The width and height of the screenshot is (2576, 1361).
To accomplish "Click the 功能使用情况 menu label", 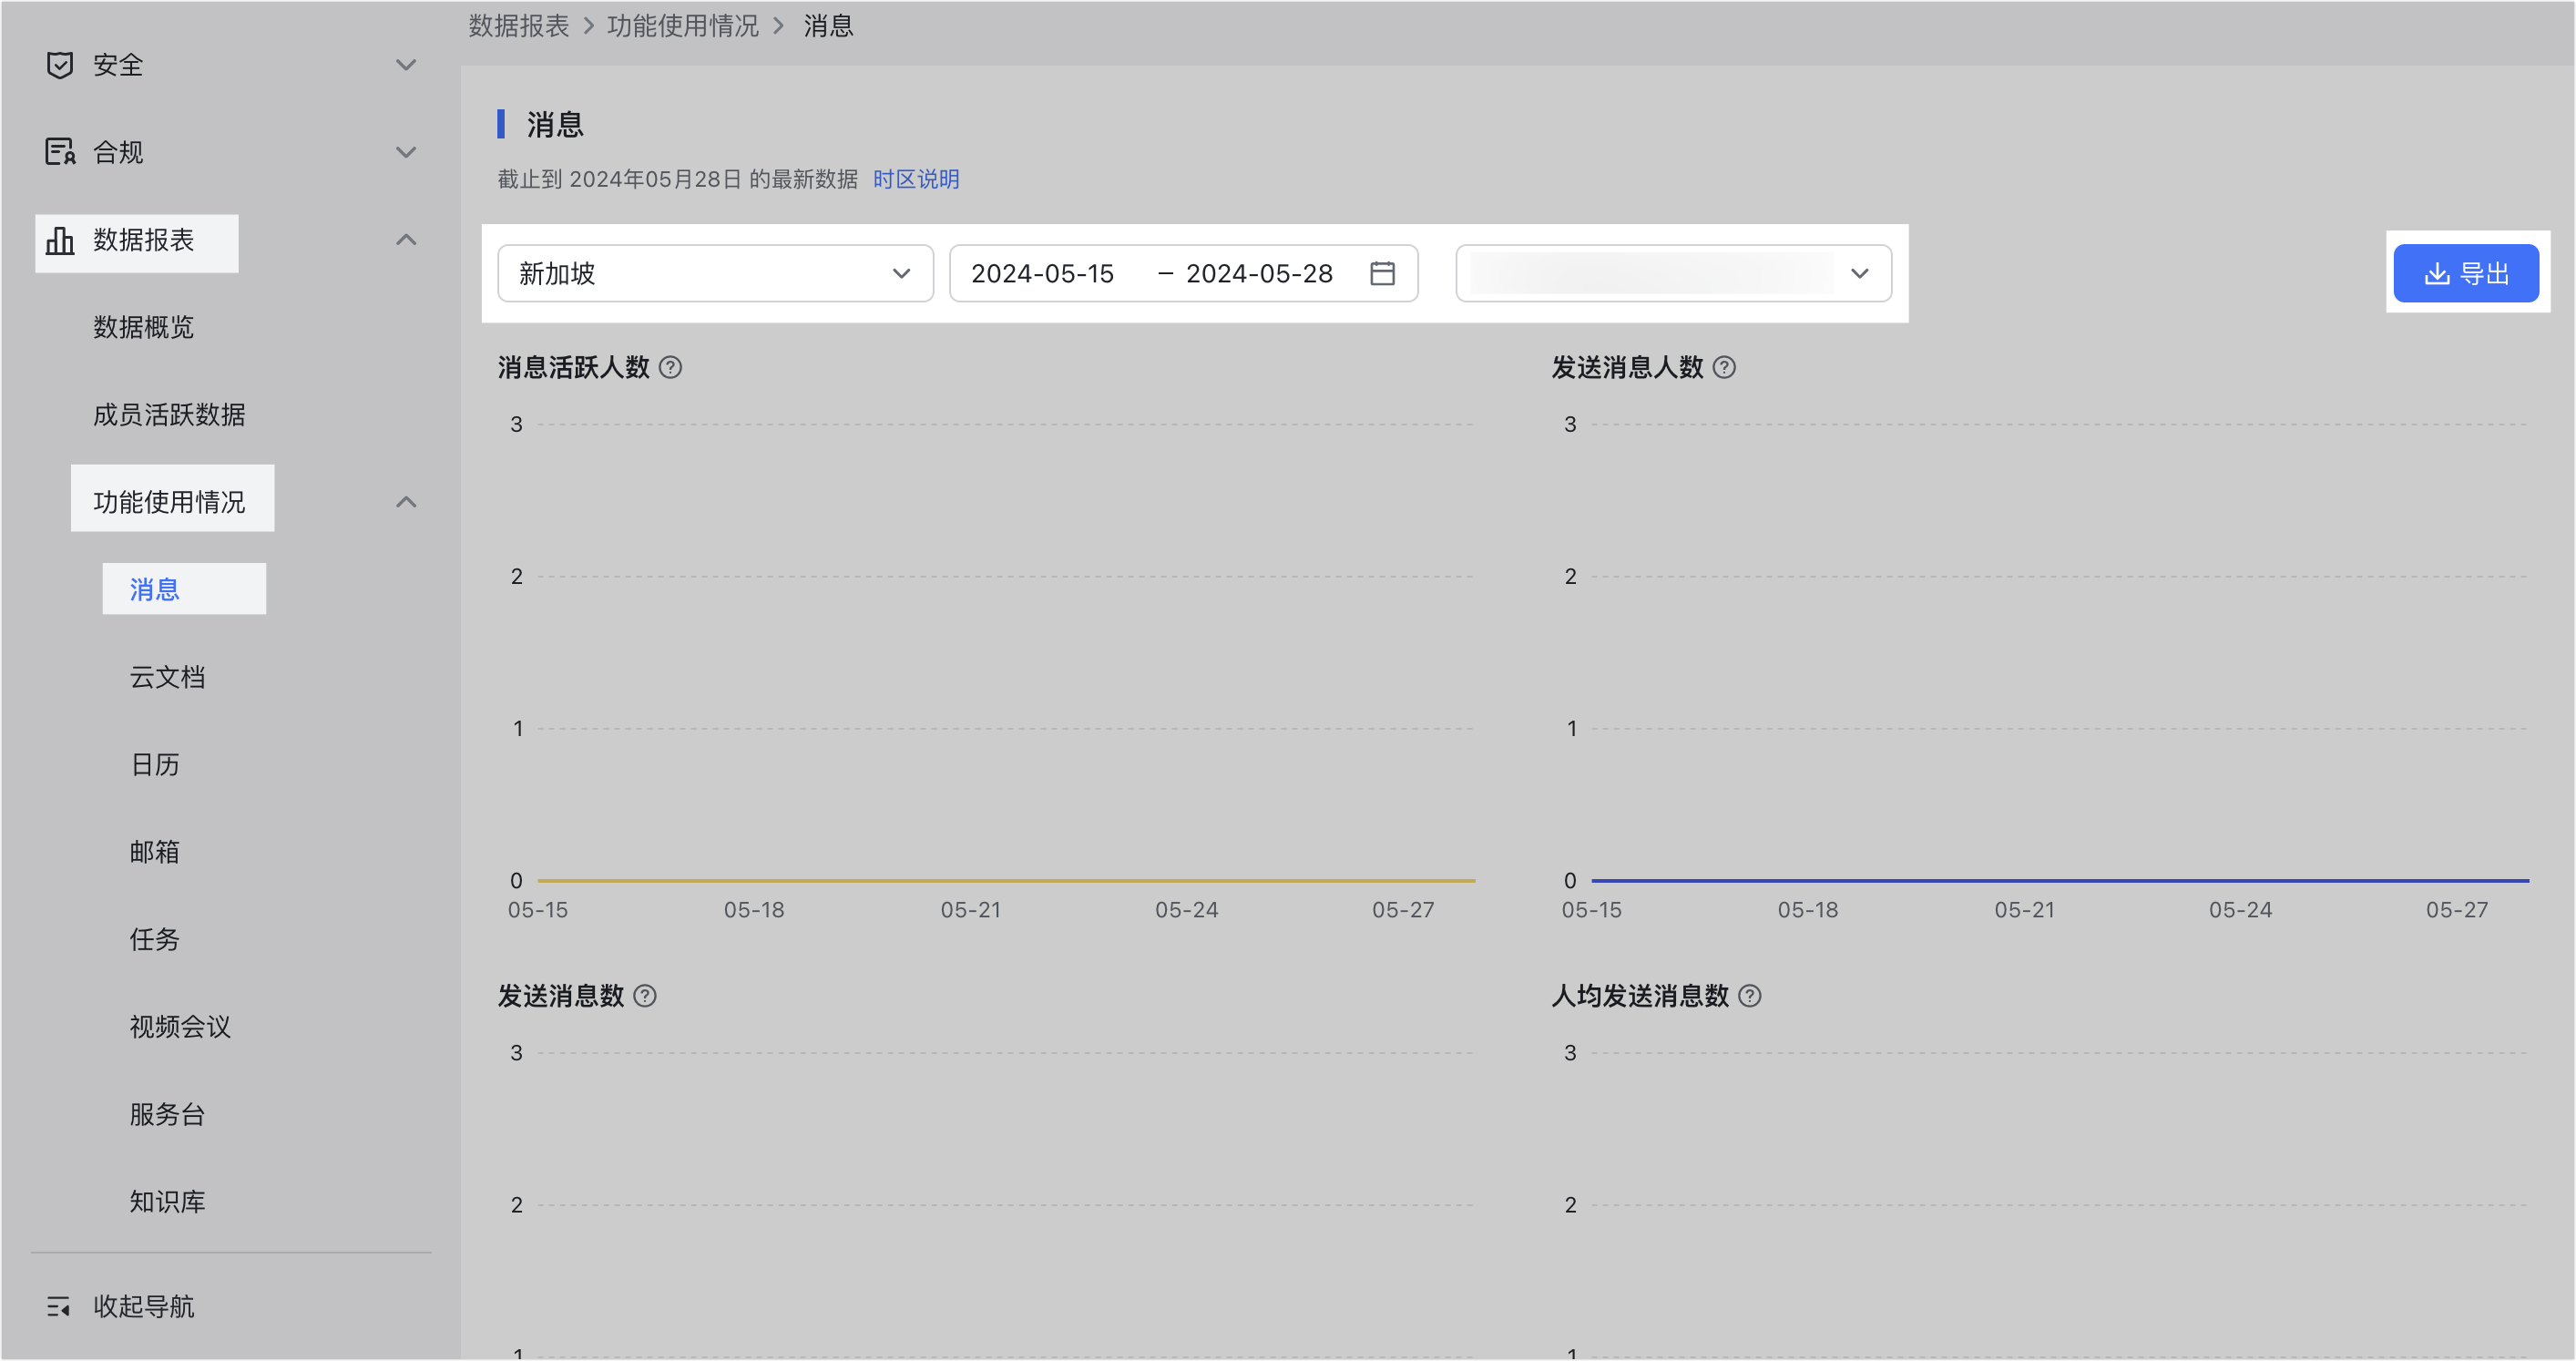I will [169, 502].
